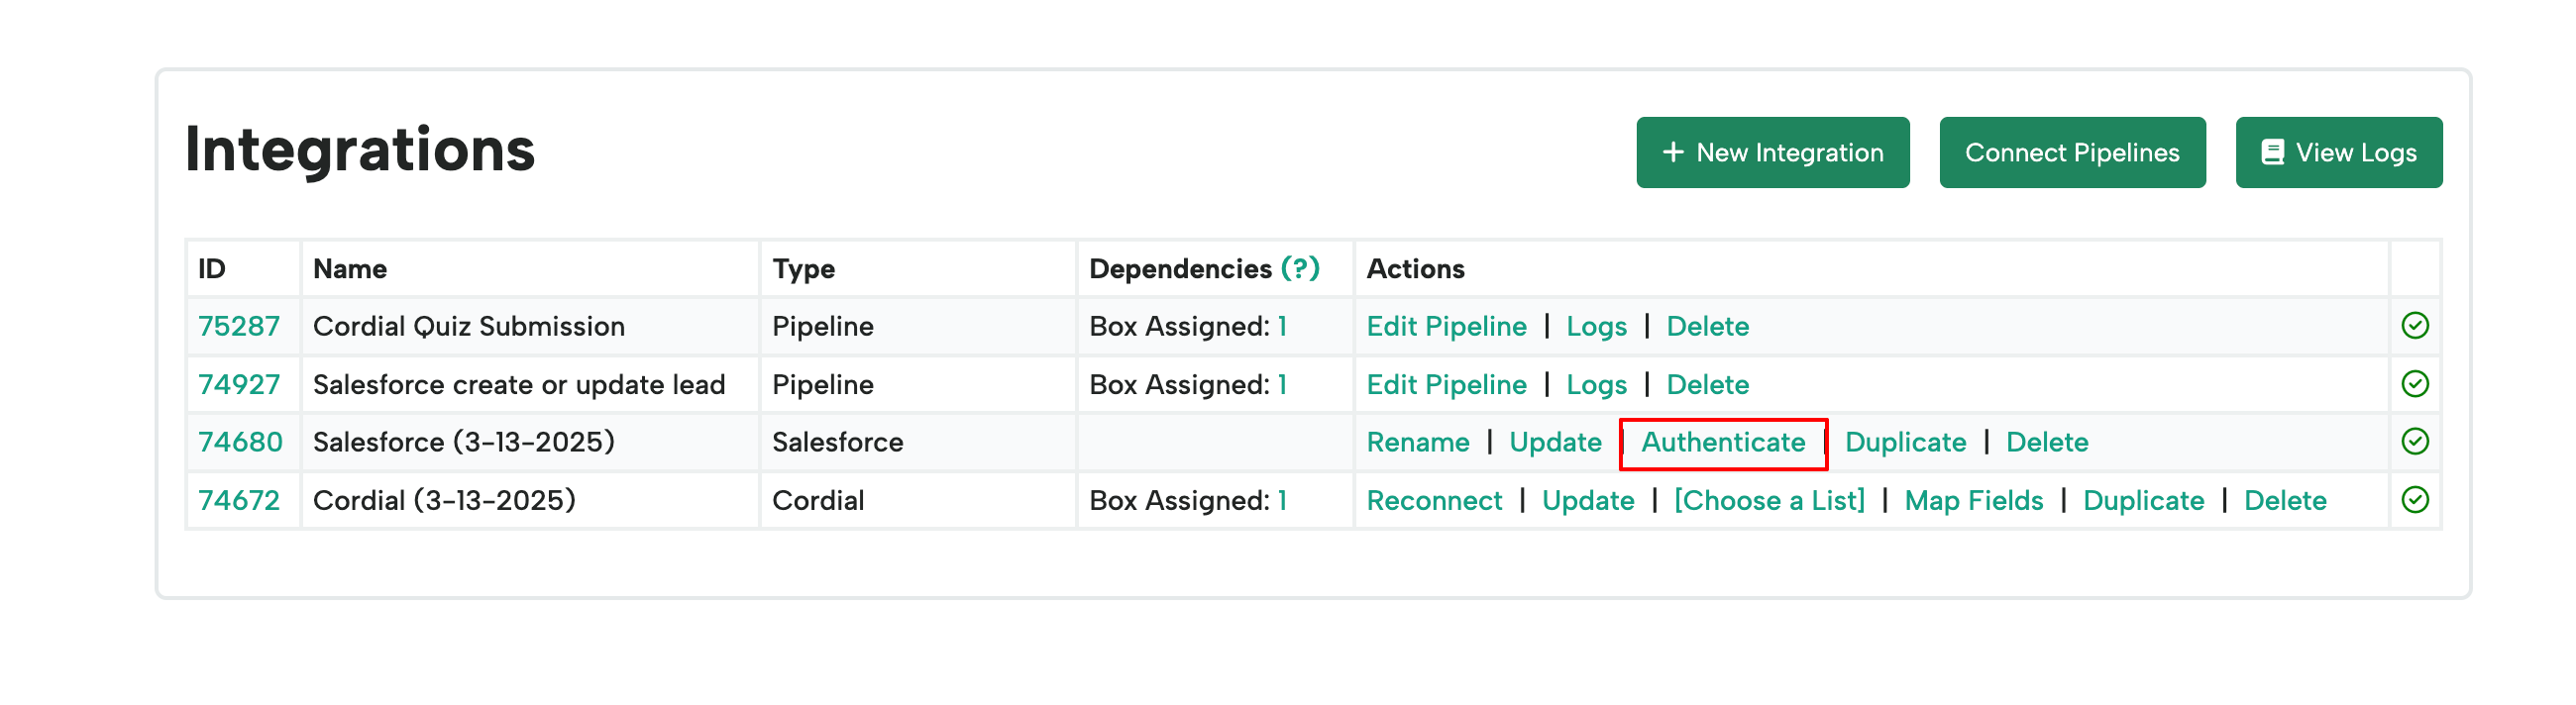Update the Salesforce (3-13-2025) integration
The image size is (2576, 705).
1555,442
